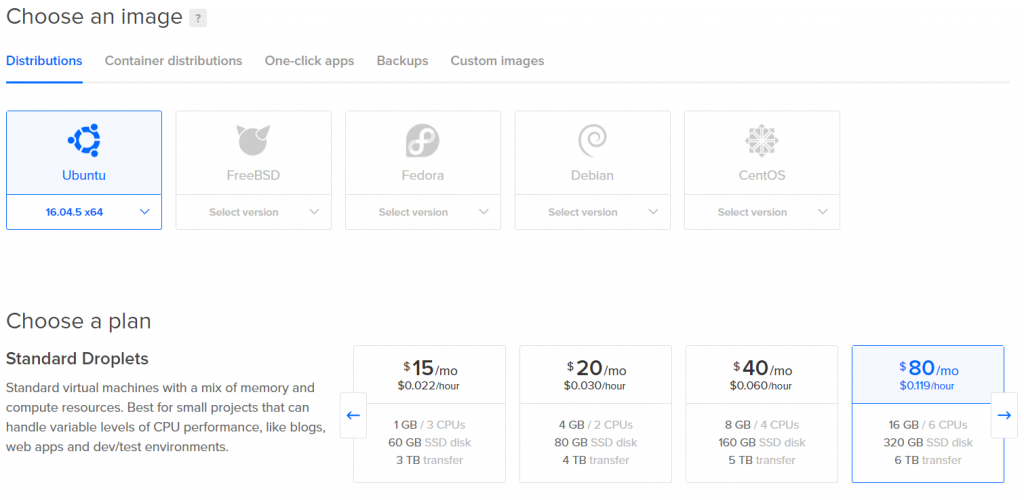Select the Ubuntu logo icon
This screenshot has height=500, width=1024.
84,140
